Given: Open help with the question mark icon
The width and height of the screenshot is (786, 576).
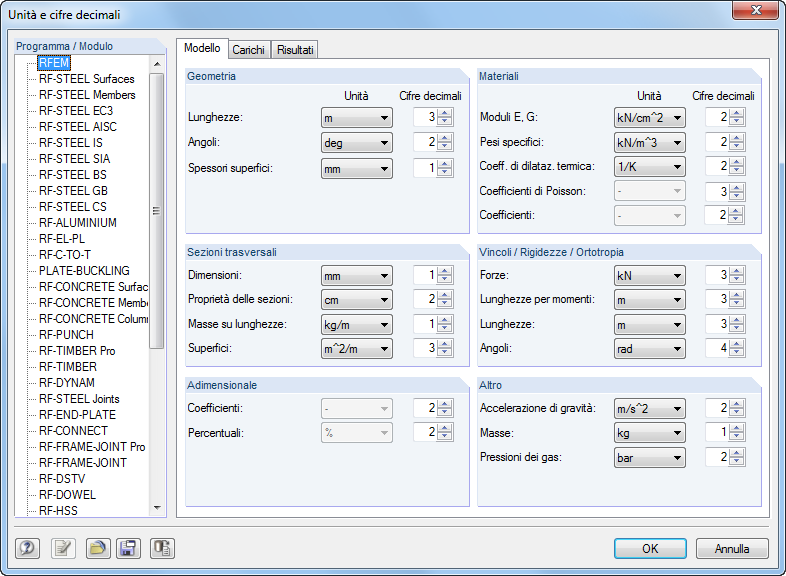Looking at the screenshot, I should pos(27,548).
